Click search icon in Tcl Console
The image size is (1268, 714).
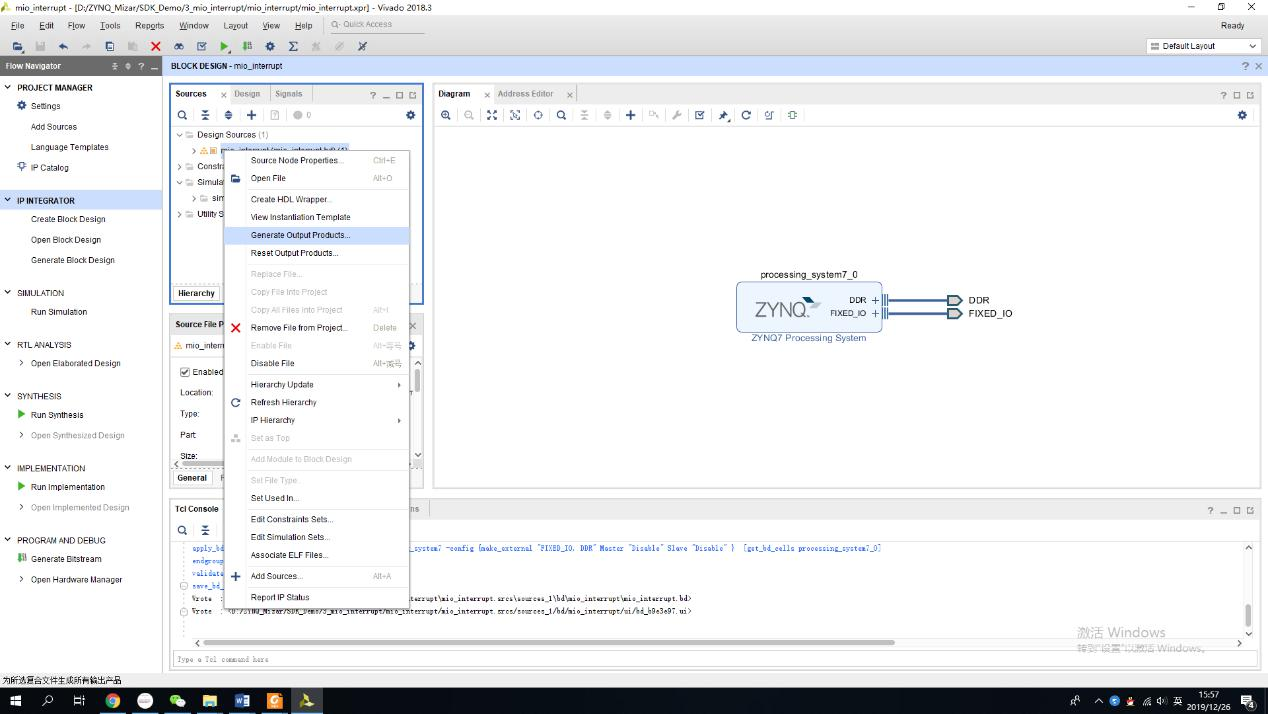click(182, 530)
